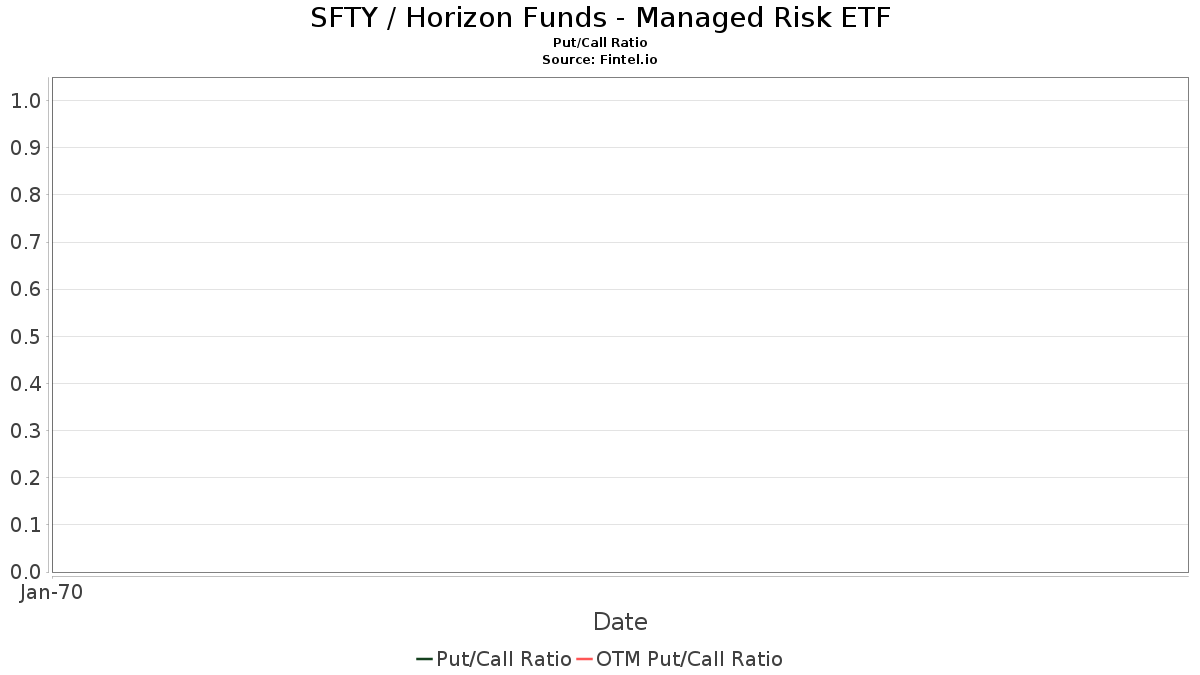1200x675 pixels.
Task: Select the 1.0 y-axis tick label
Action: click(25, 100)
